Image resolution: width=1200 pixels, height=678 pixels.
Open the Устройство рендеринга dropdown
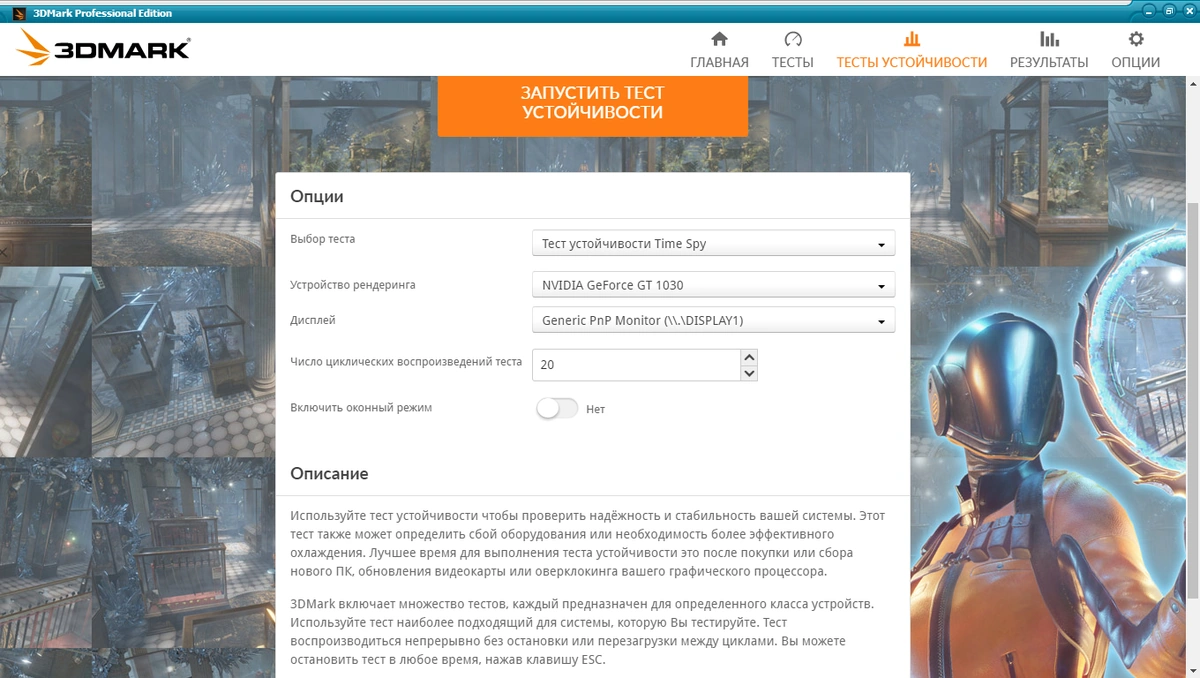tap(713, 285)
